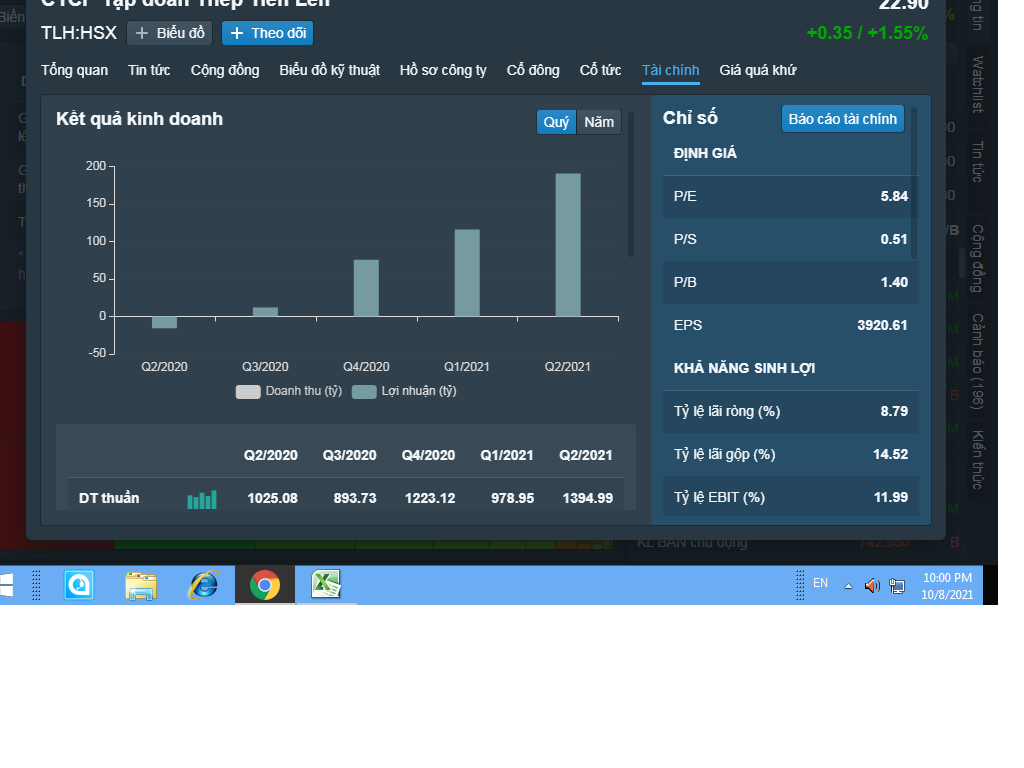The image size is (1024, 768).
Task: Click the network tray icon
Action: 897,586
